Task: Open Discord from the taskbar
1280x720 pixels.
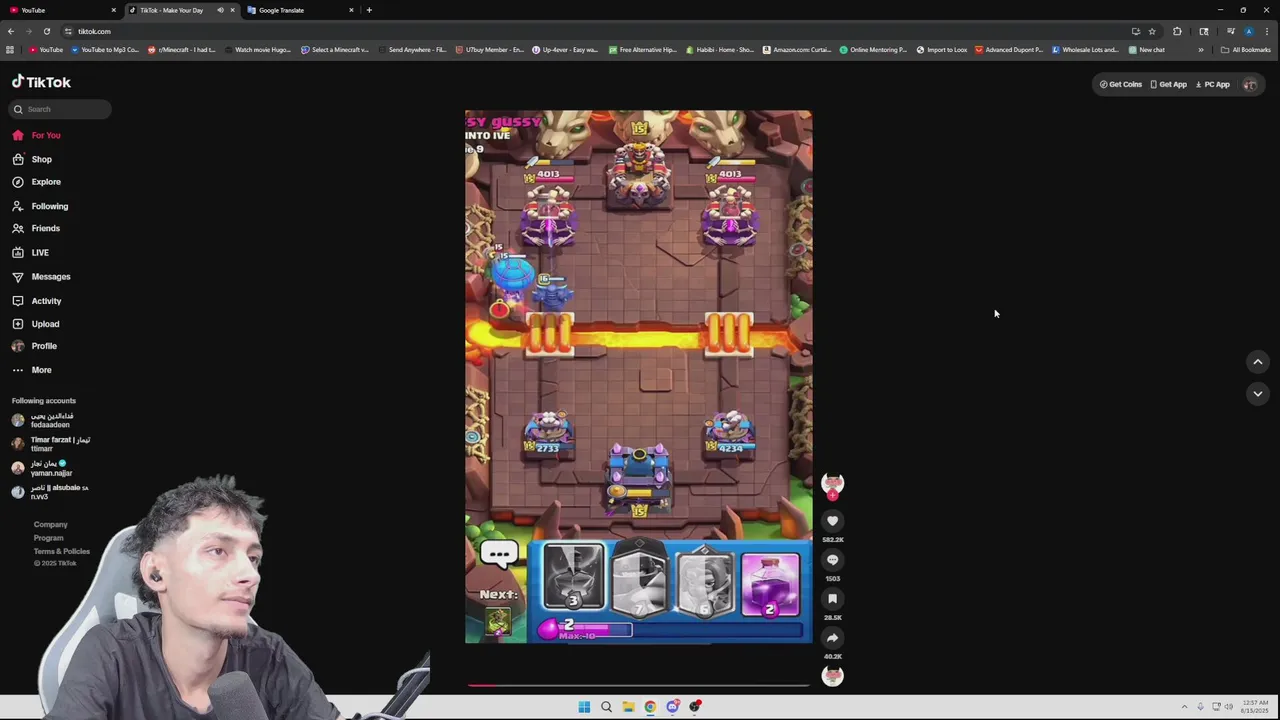Action: tap(672, 707)
